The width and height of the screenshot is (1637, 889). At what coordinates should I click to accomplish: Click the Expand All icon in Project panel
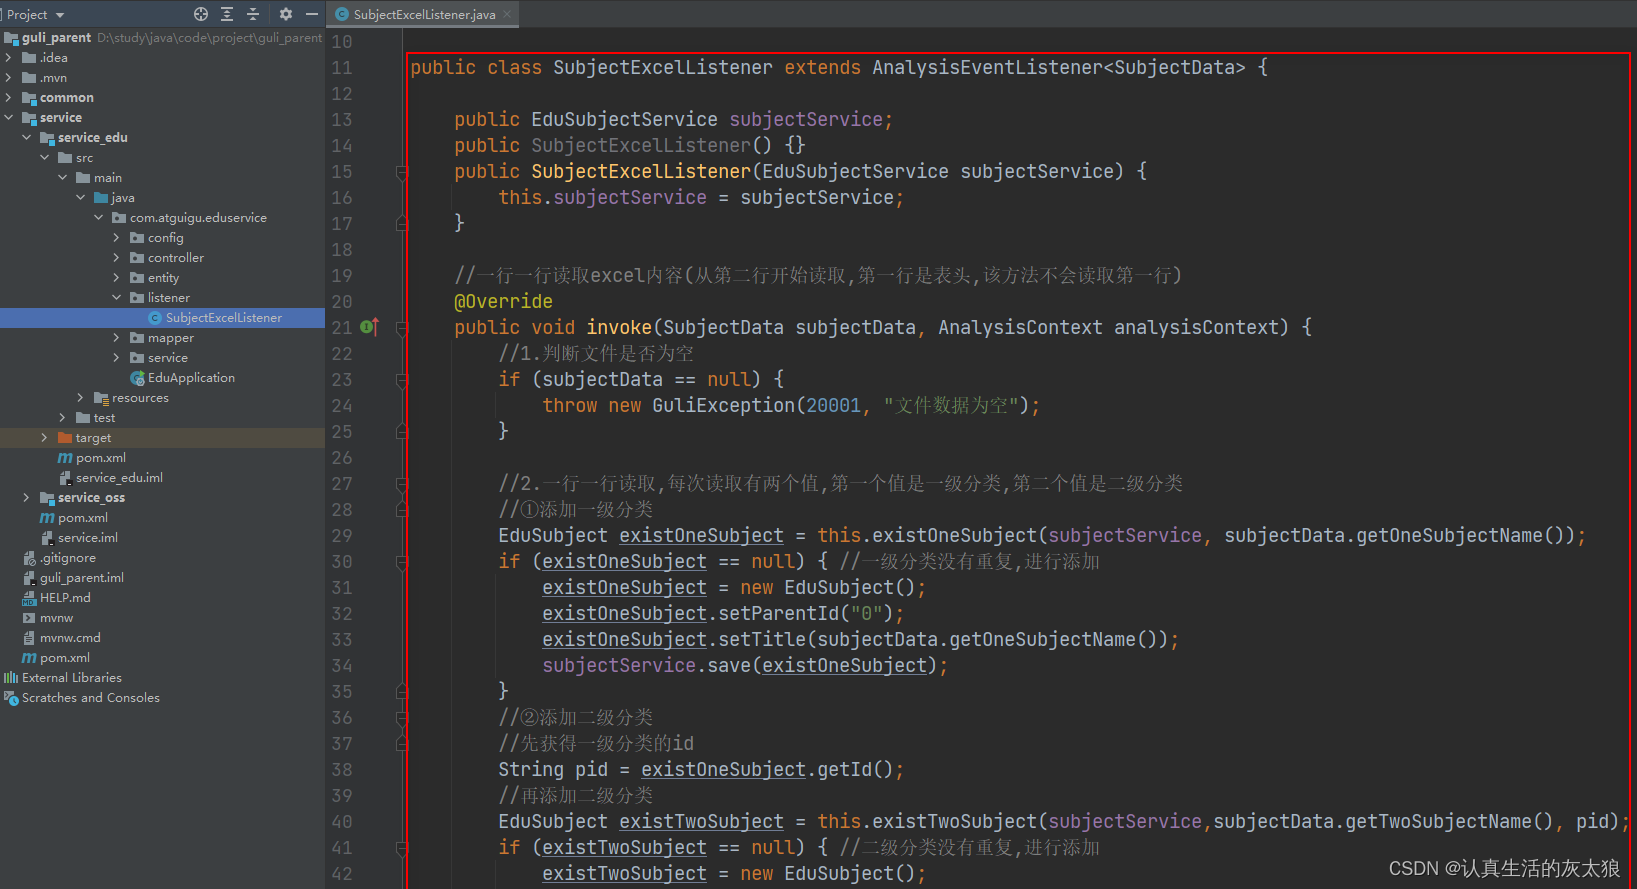[227, 14]
